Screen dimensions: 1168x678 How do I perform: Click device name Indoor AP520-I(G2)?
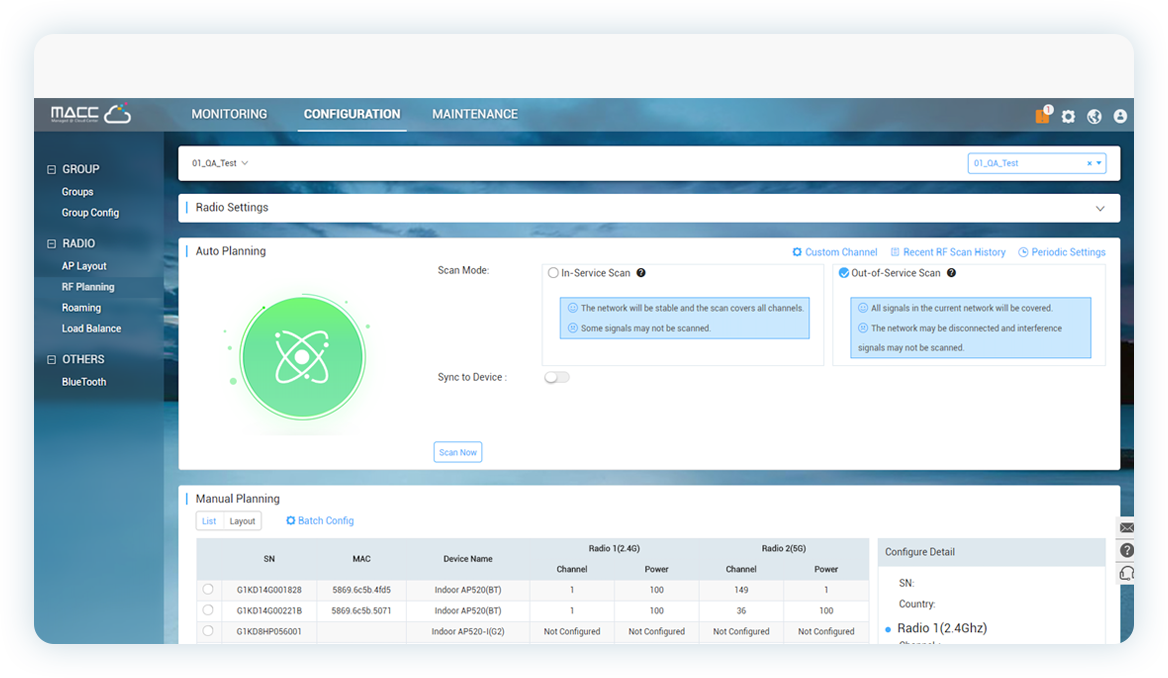(x=468, y=631)
